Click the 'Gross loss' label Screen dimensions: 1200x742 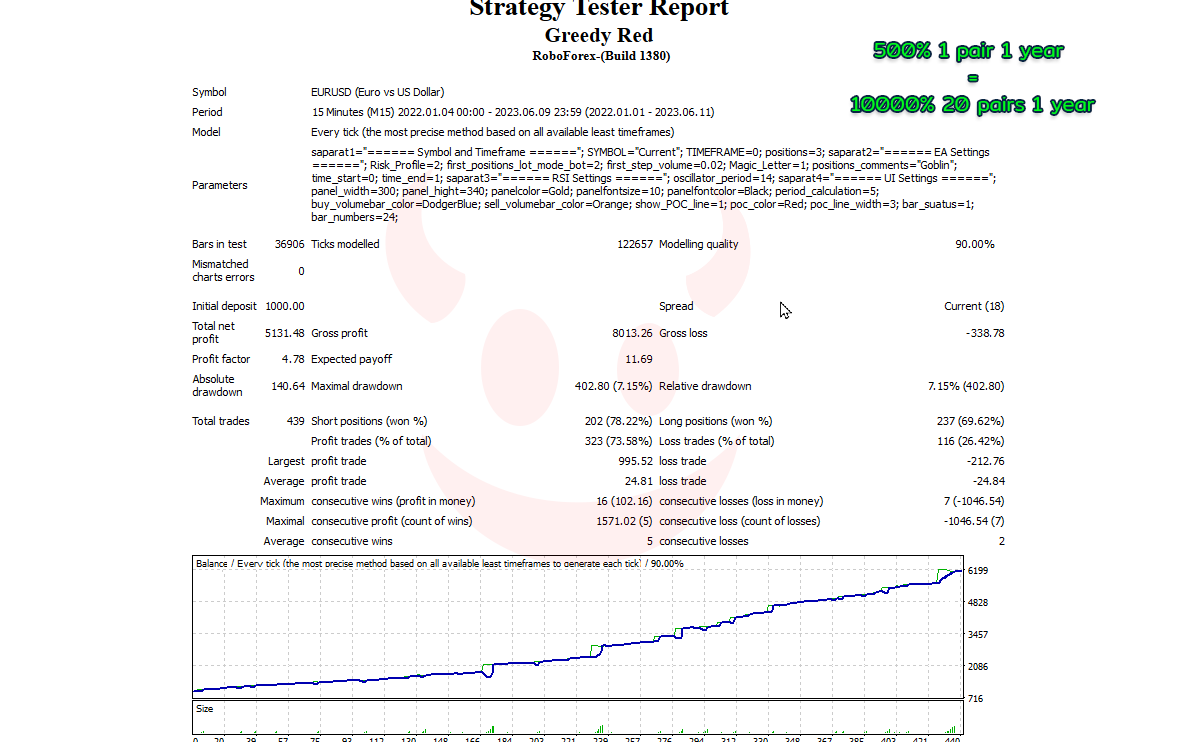click(683, 333)
